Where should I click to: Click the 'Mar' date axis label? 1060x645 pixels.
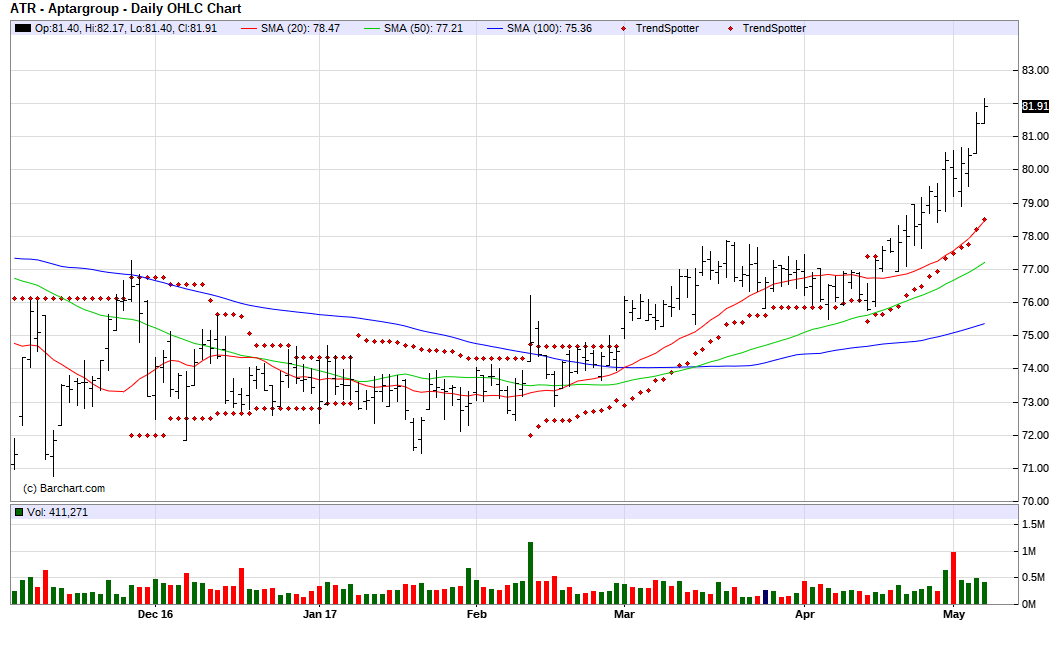[x=624, y=614]
